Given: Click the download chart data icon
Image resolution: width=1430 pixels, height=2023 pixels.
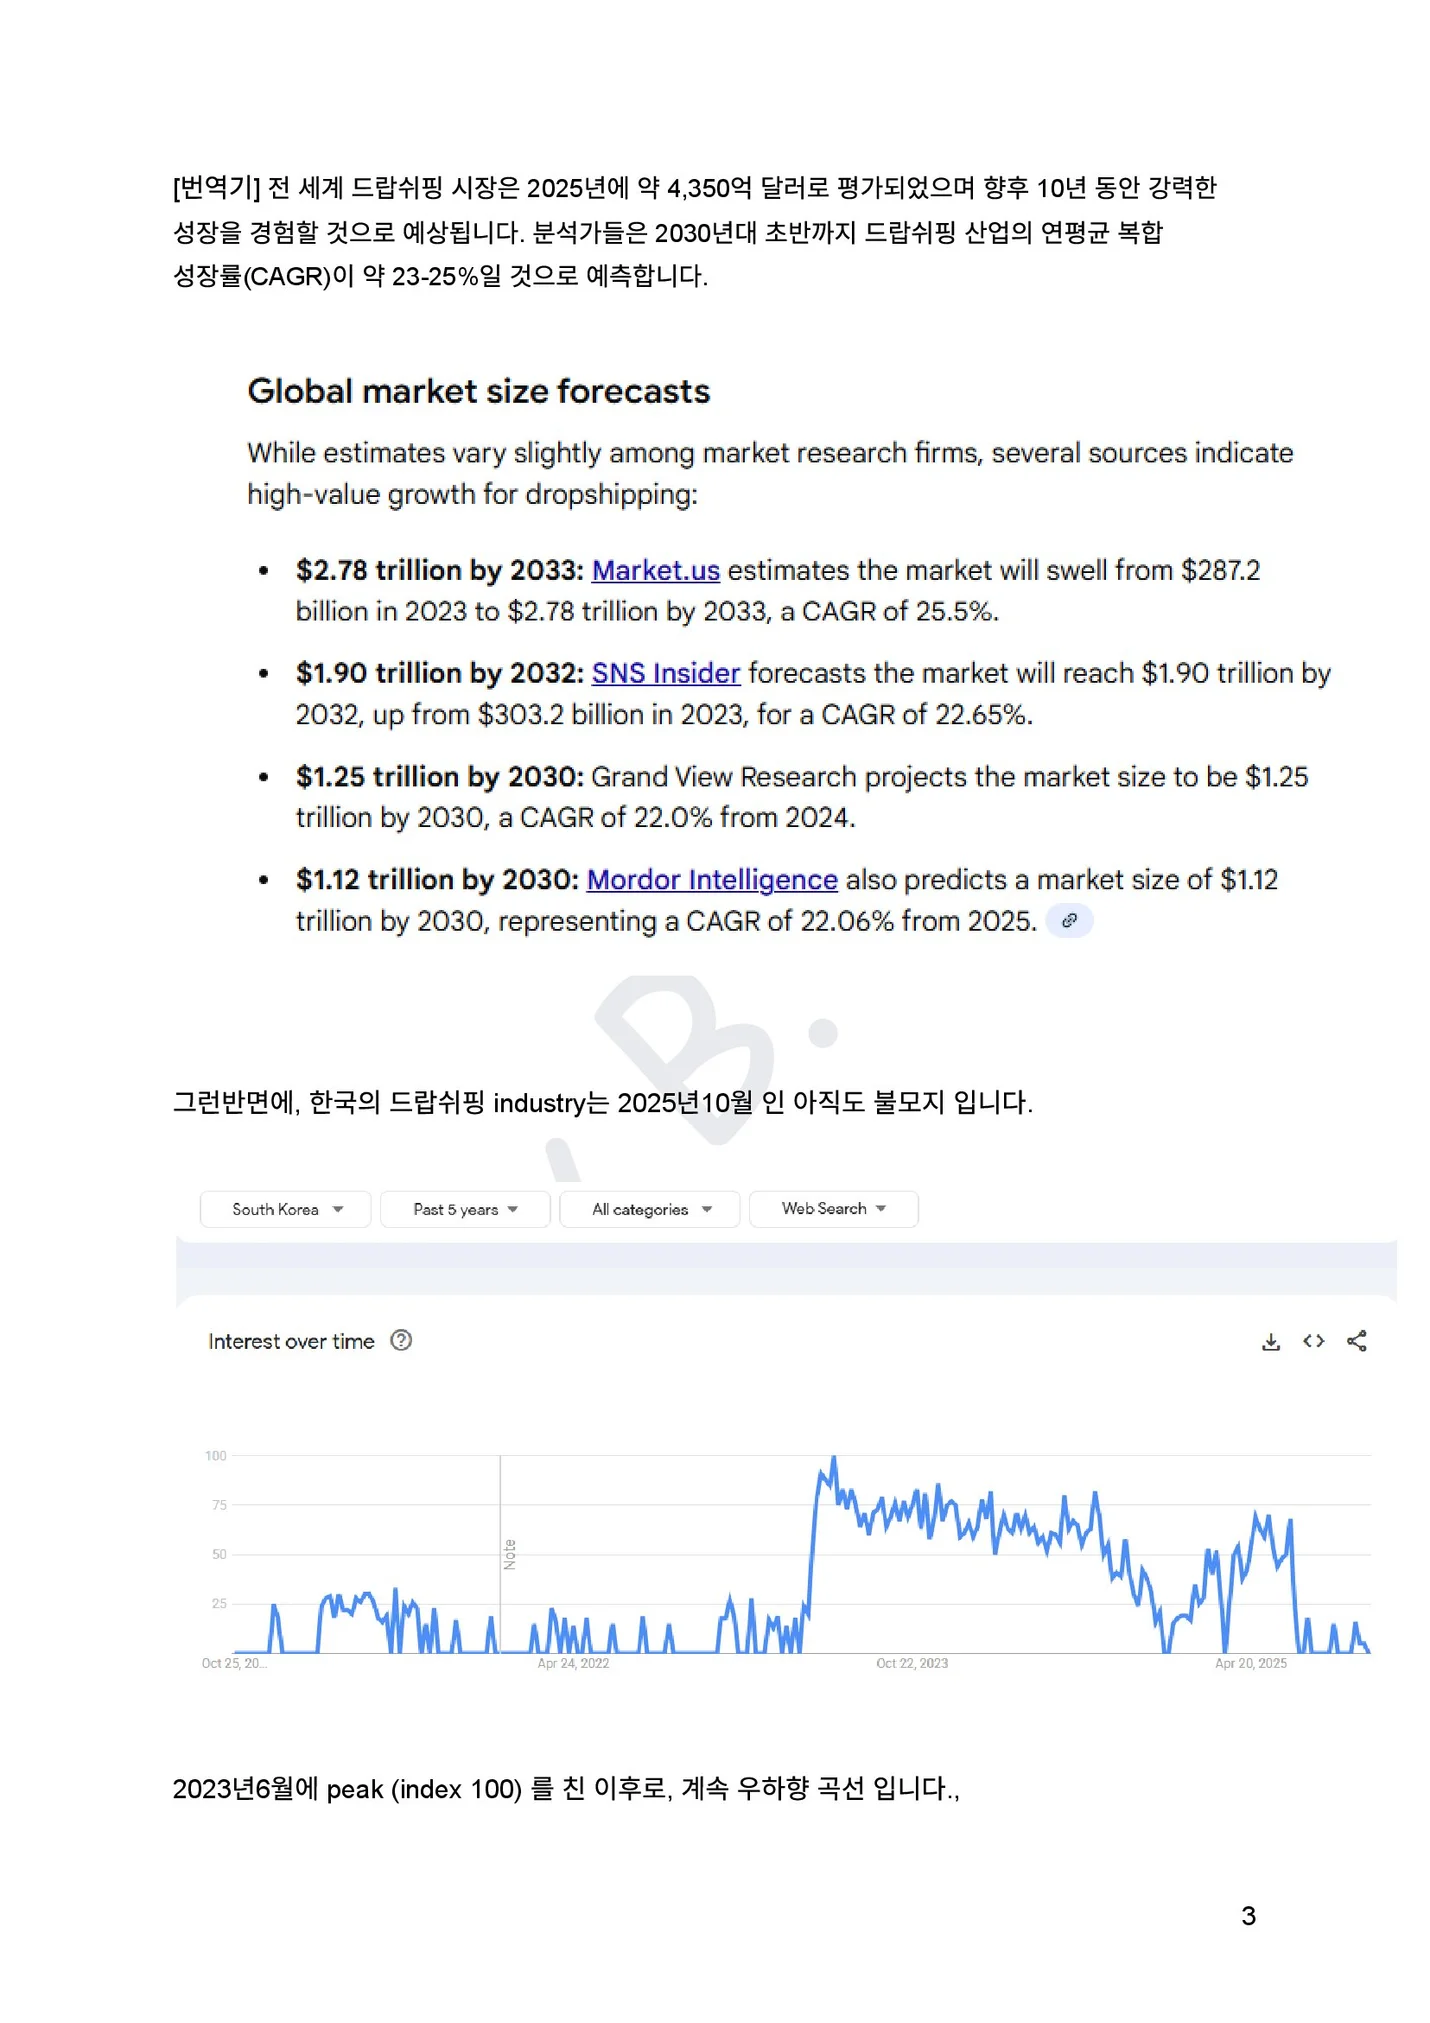Looking at the screenshot, I should [1270, 1341].
